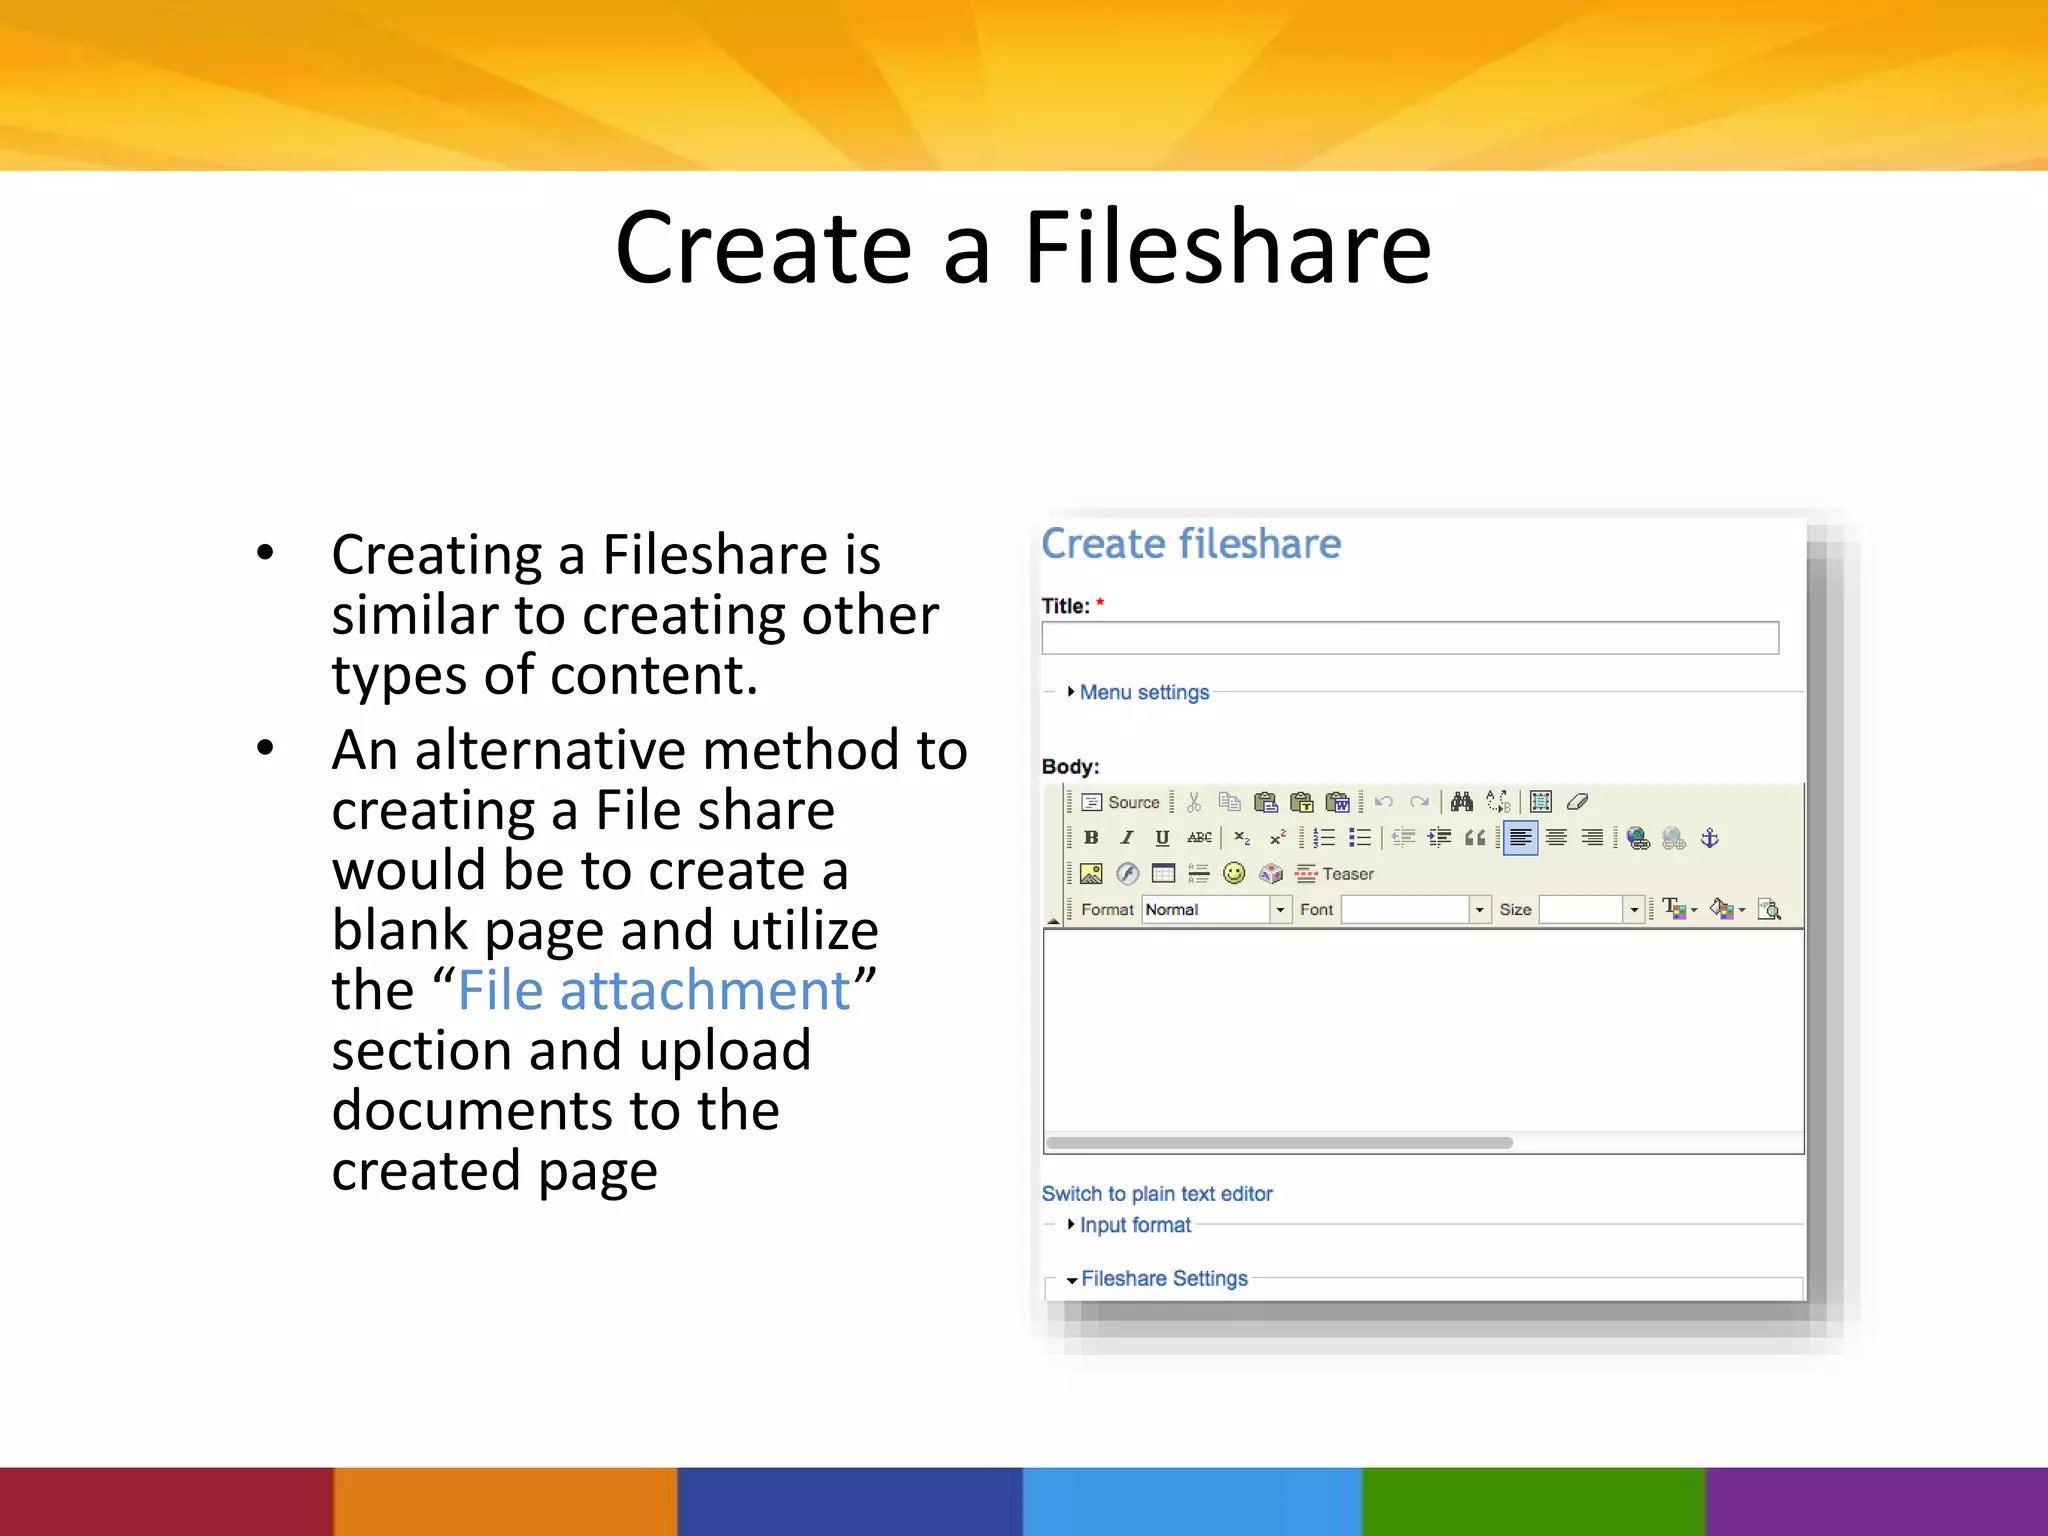Click the Insert Link globe icon
The width and height of the screenshot is (2048, 1536).
coord(1638,838)
